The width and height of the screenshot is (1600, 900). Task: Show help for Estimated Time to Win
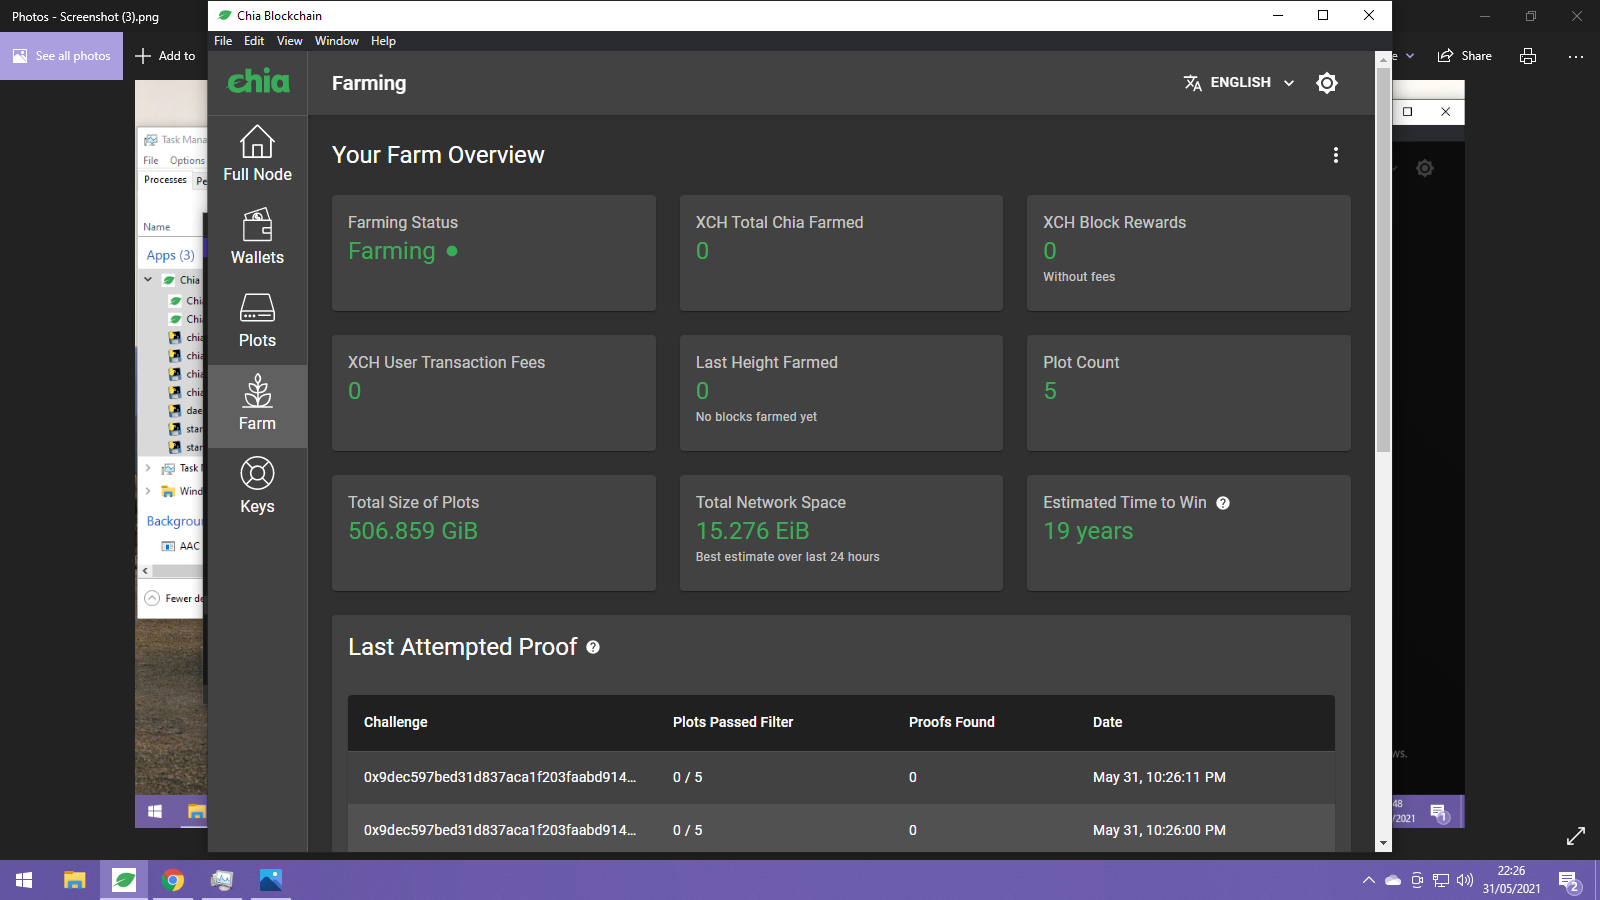pos(1223,503)
